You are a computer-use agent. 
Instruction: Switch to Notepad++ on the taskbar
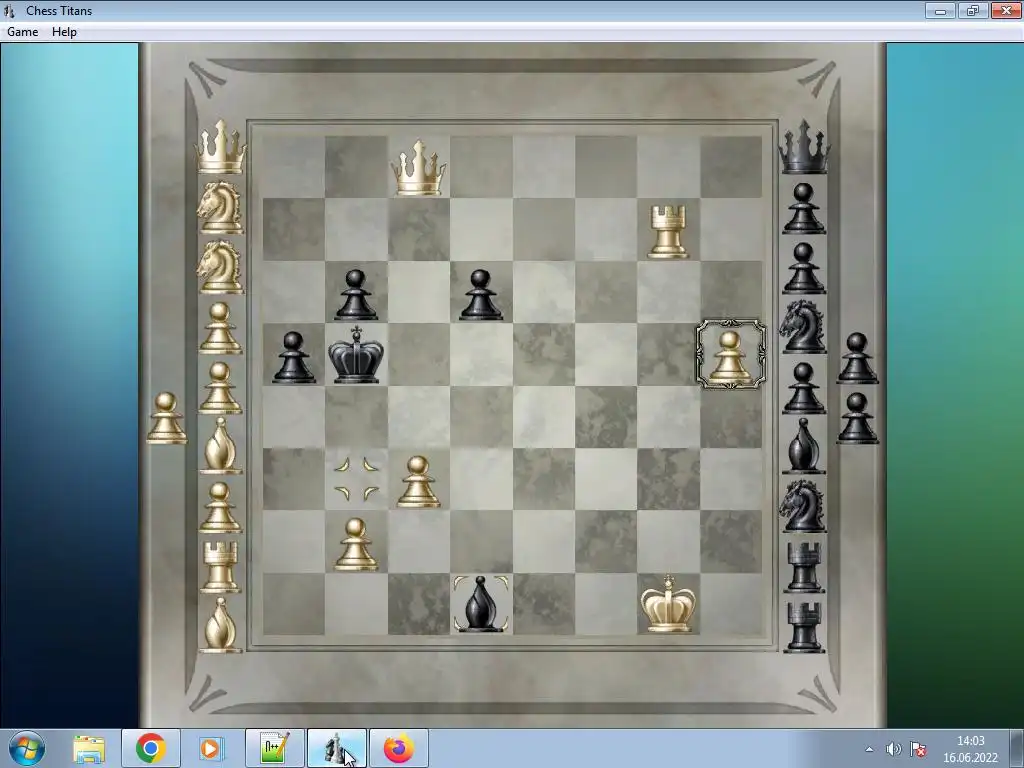[275, 748]
